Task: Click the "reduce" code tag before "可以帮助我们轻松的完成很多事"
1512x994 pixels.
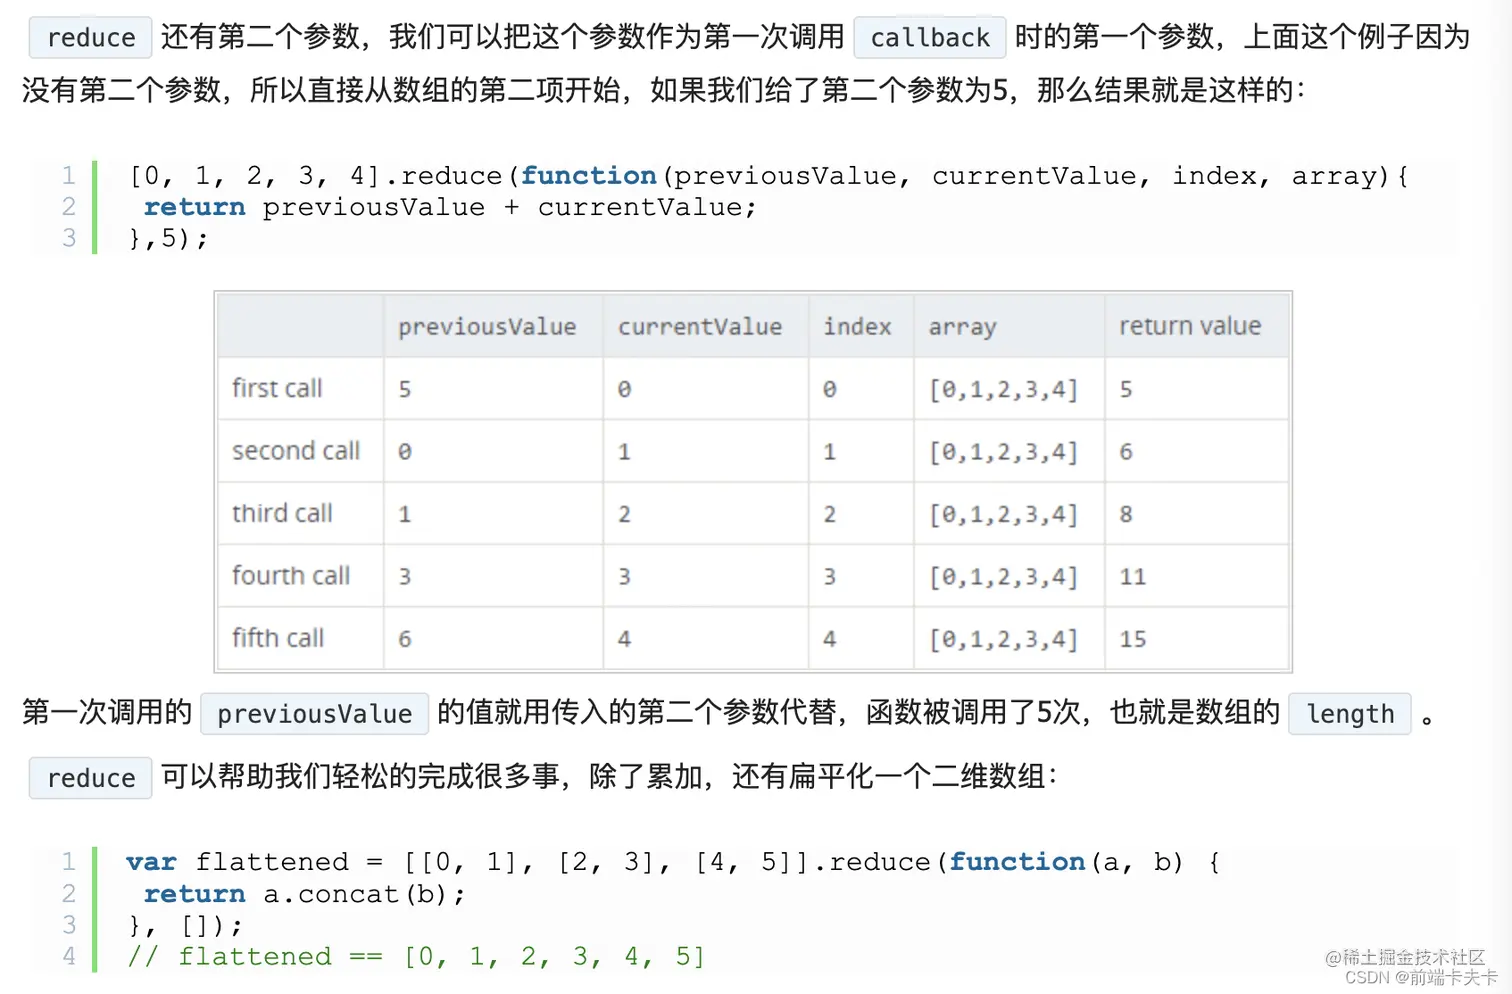Action: (x=91, y=778)
